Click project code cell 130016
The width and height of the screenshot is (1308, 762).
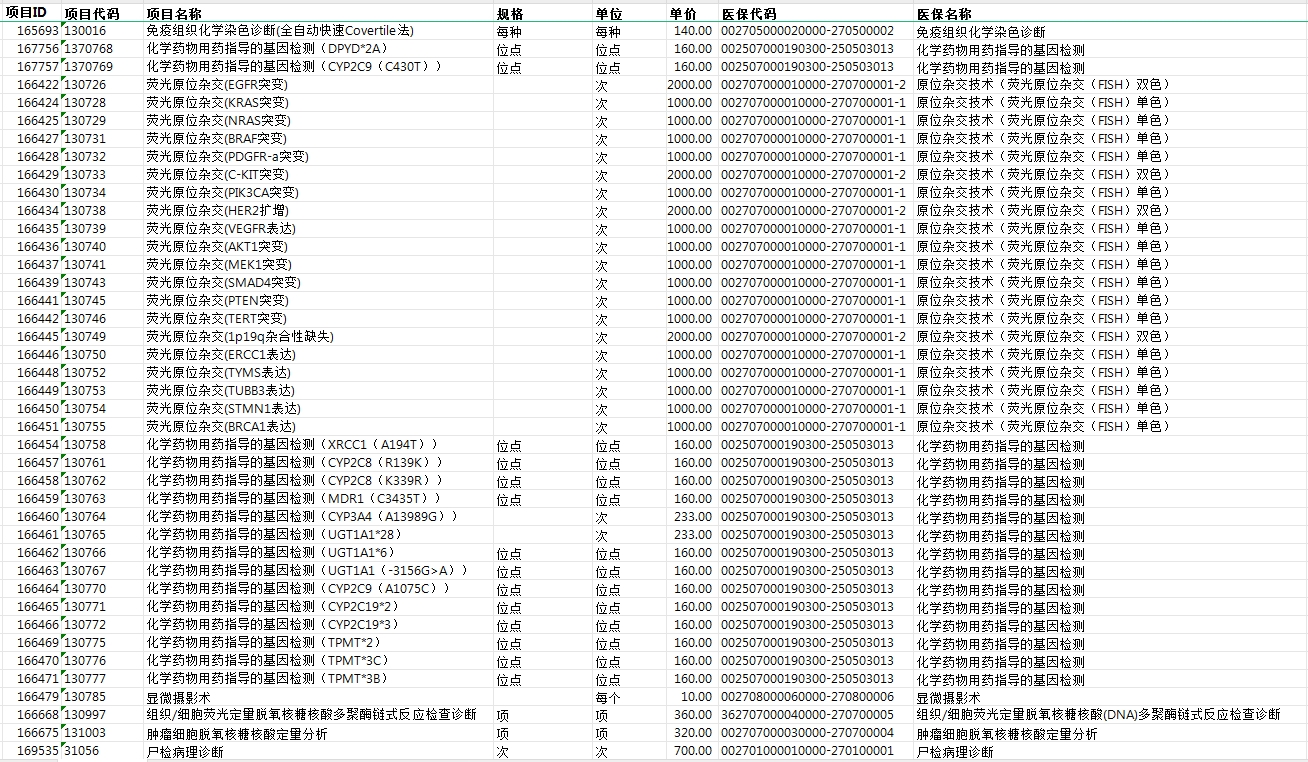(85, 31)
